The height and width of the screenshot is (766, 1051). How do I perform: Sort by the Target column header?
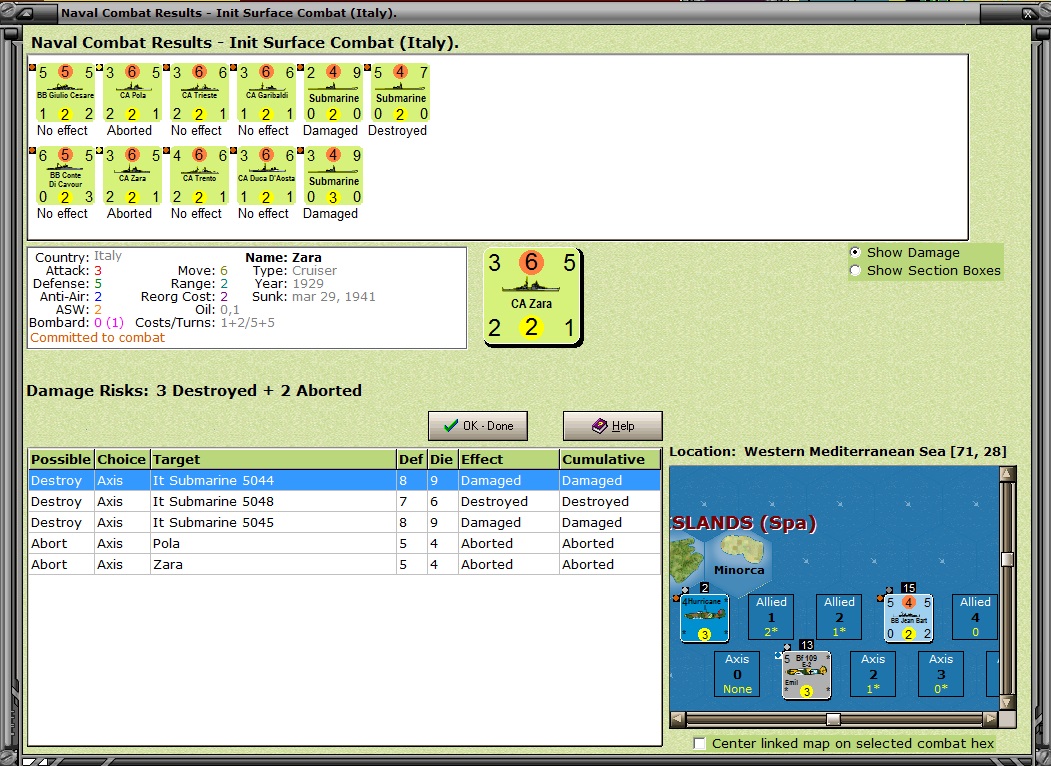click(x=273, y=459)
